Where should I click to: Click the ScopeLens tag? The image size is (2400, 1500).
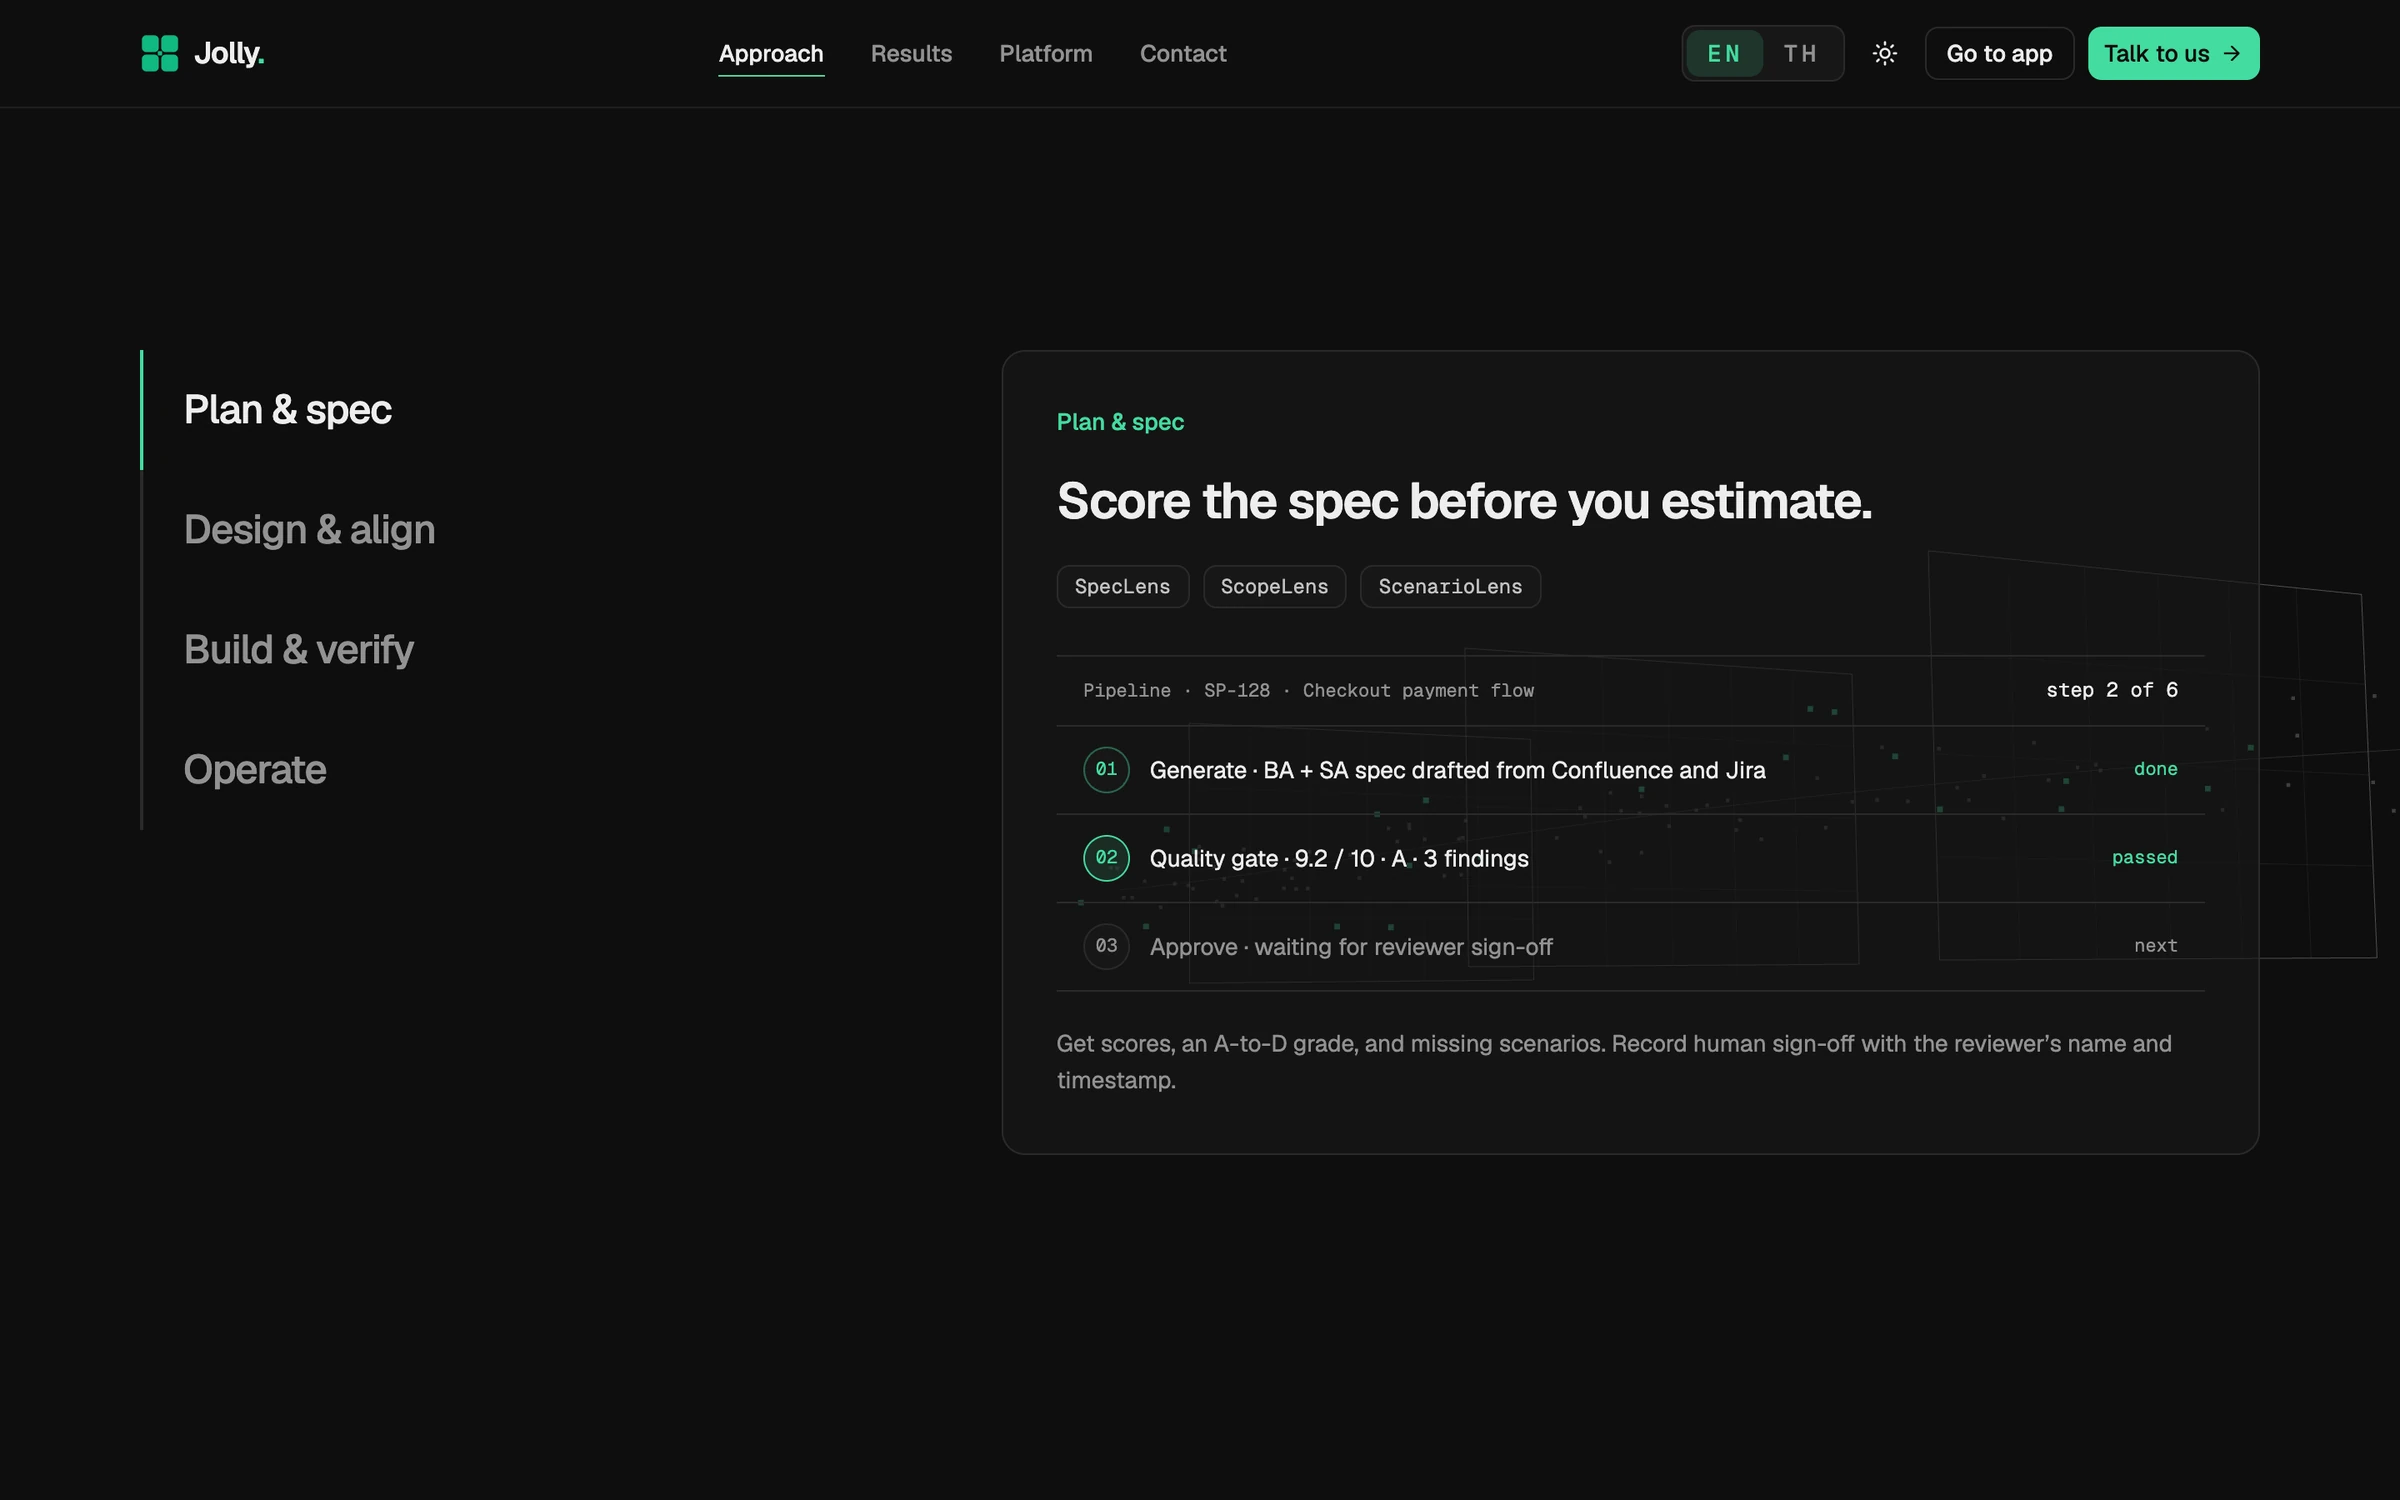coord(1274,586)
